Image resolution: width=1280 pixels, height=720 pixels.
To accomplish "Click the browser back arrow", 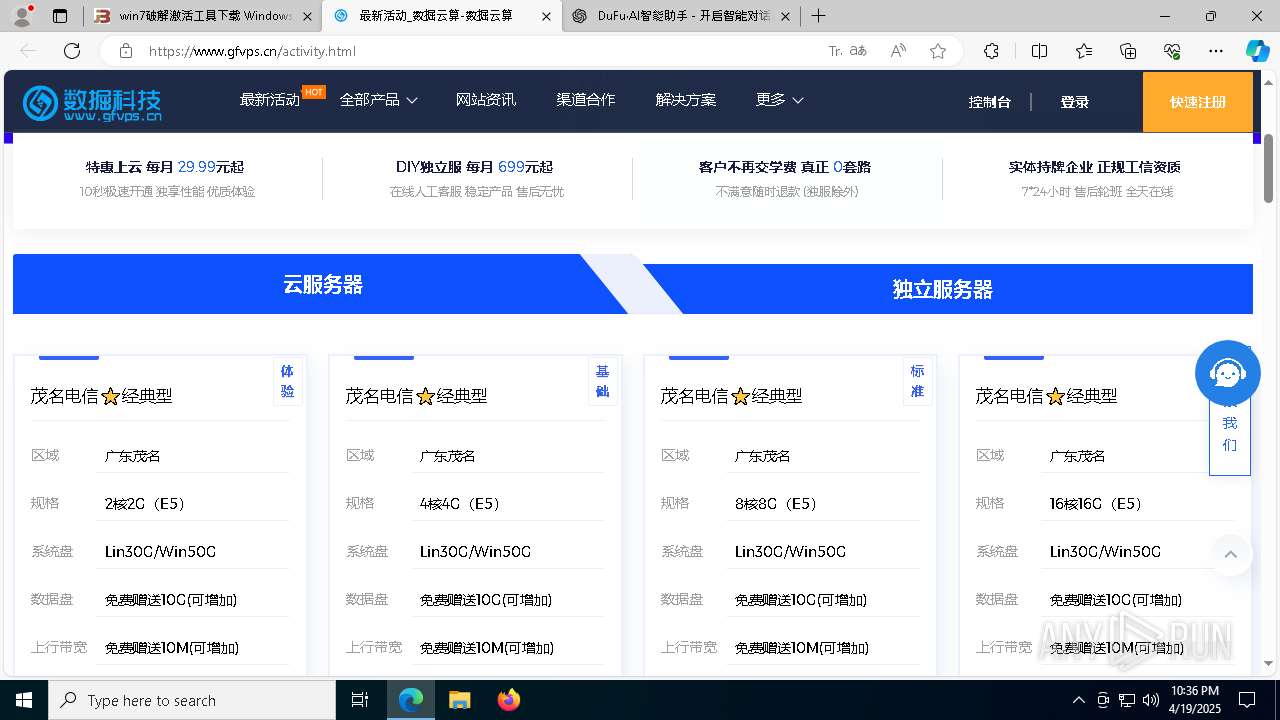I will 28,51.
